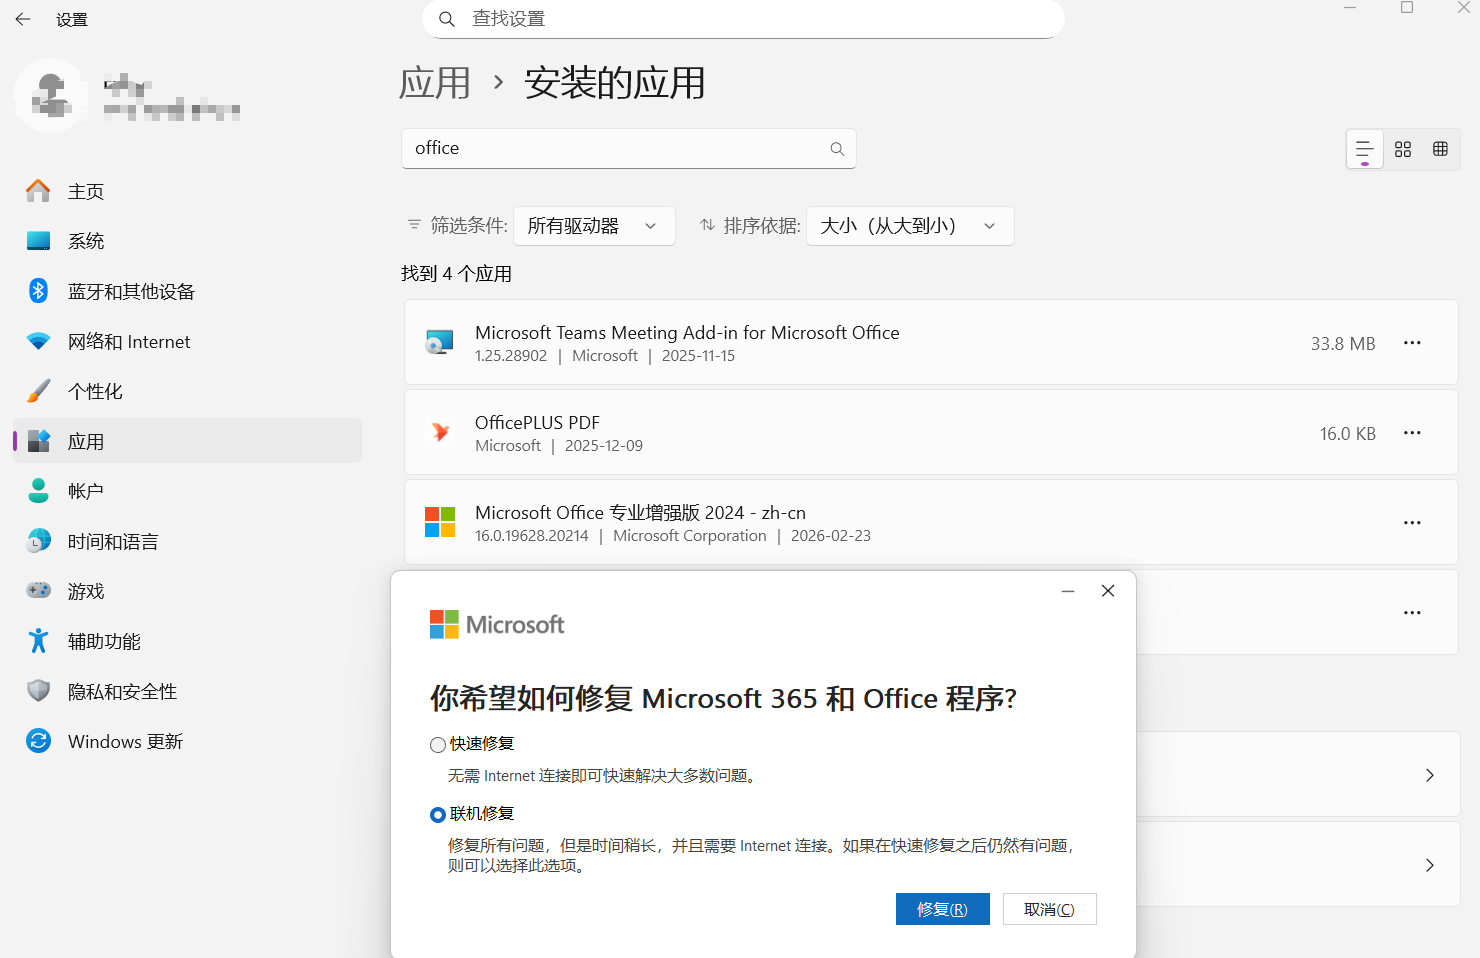Open 辅助功能 settings page

click(x=187, y=641)
